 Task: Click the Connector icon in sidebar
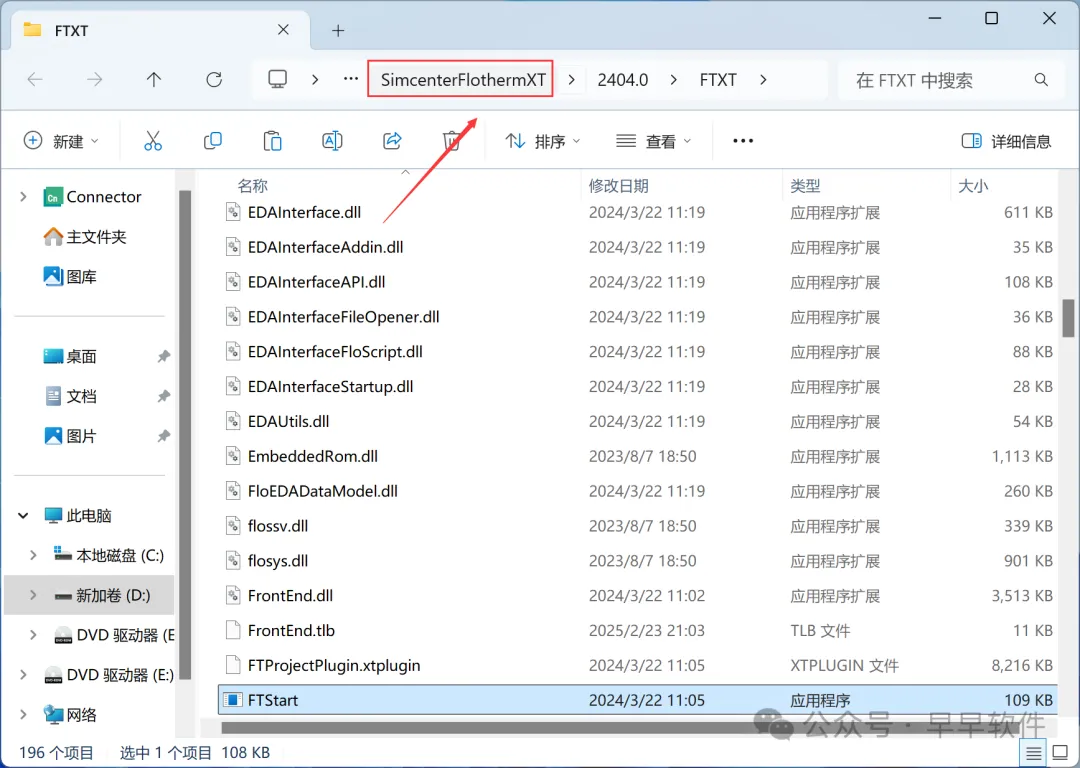pos(52,198)
